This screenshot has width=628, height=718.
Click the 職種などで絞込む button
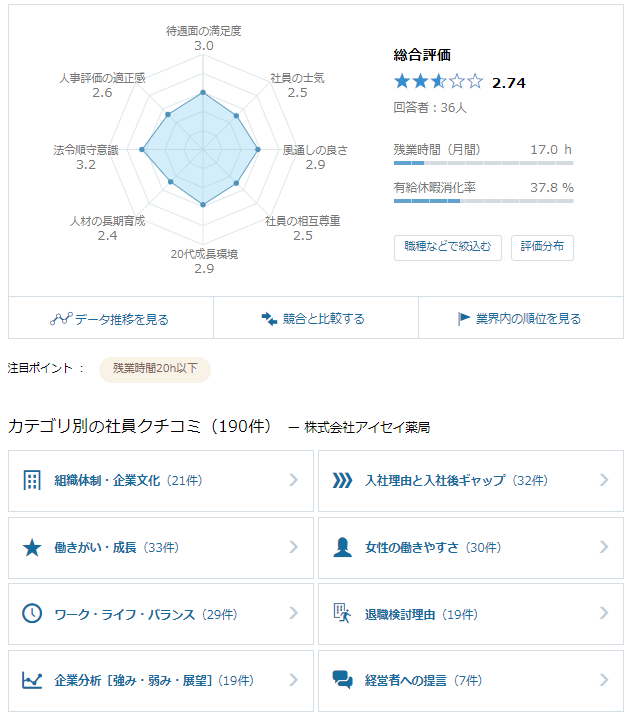[448, 248]
